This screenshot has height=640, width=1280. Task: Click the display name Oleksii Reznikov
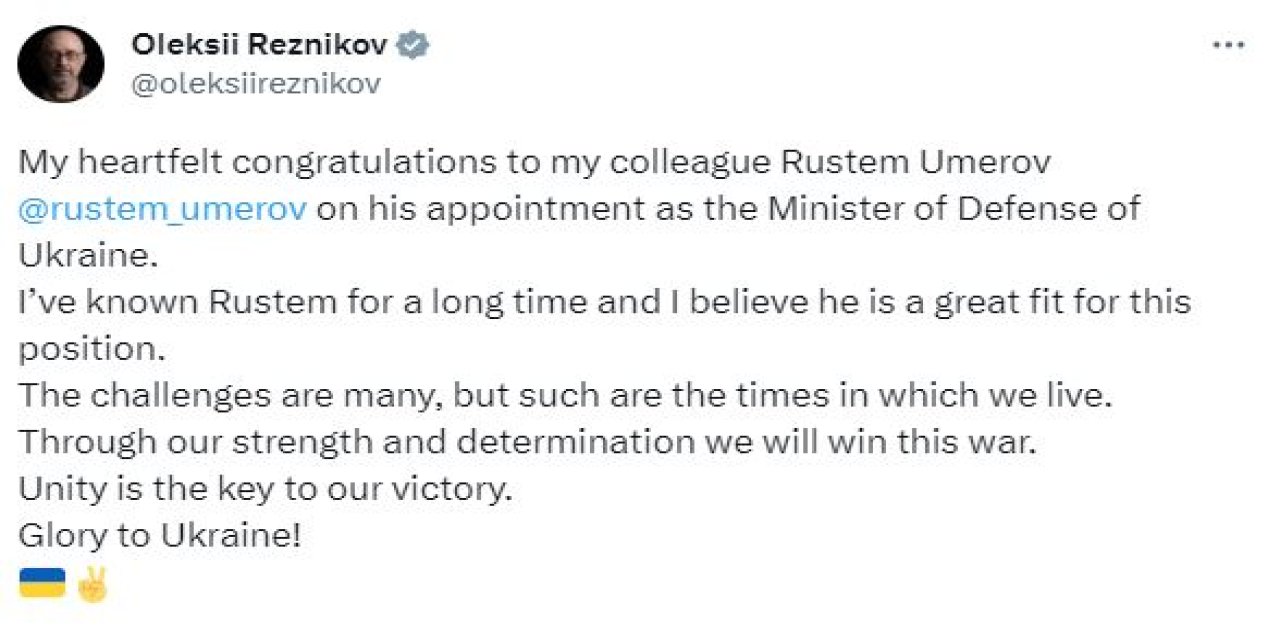260,43
